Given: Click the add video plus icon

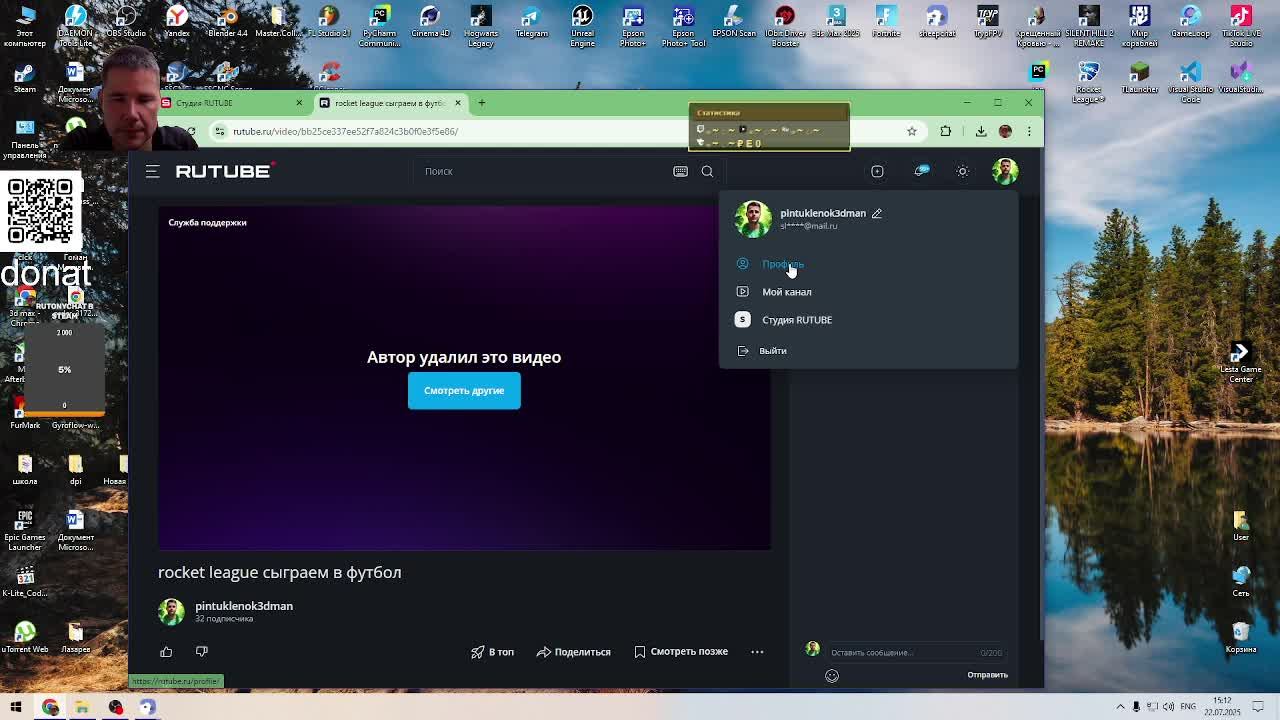Looking at the screenshot, I should coord(877,171).
